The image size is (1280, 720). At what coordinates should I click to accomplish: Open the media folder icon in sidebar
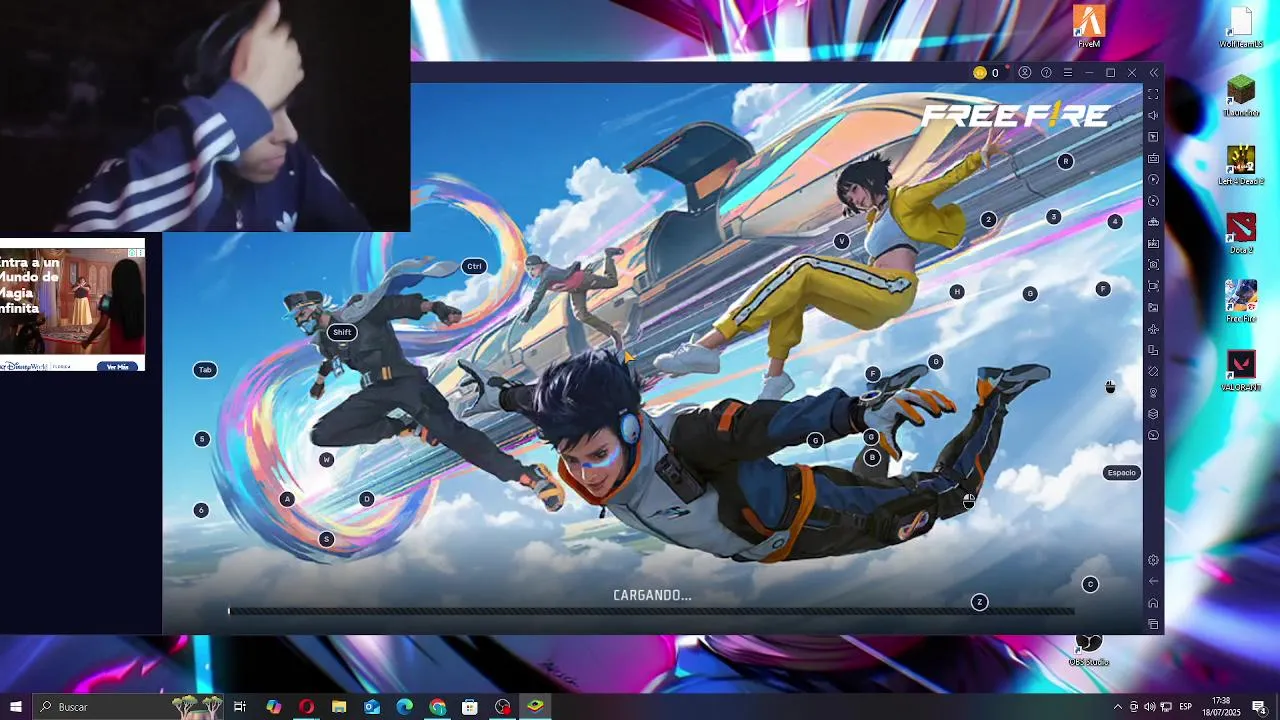(x=1153, y=307)
